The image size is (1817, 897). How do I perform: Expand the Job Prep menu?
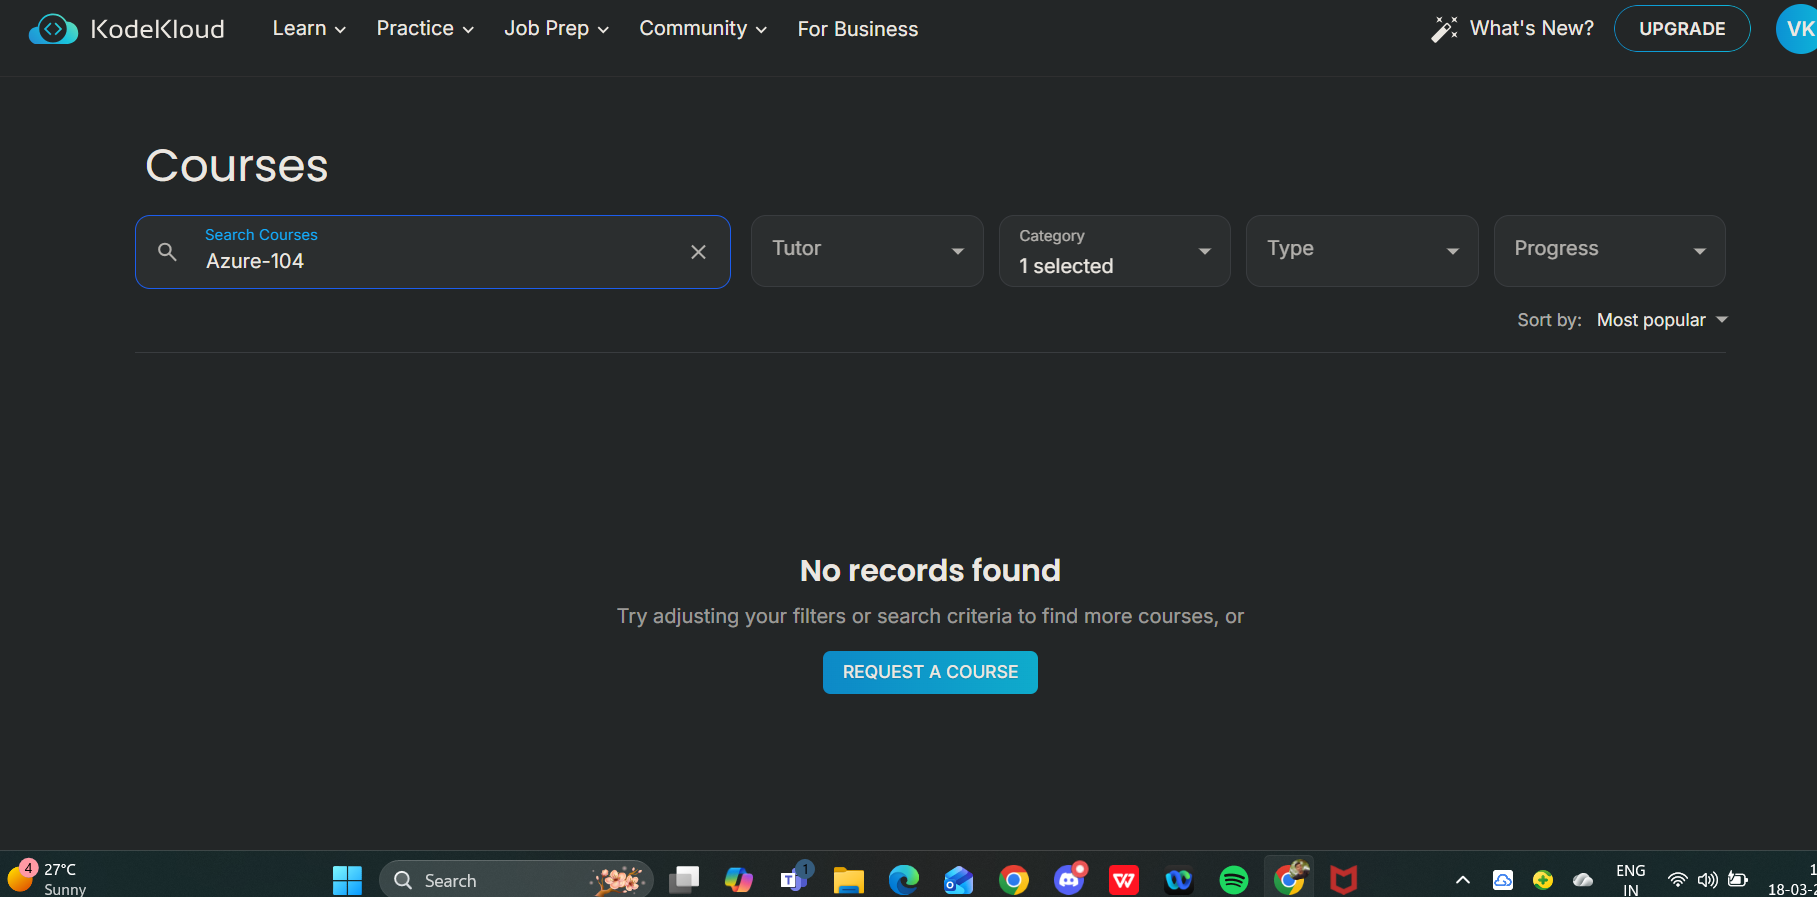(556, 29)
